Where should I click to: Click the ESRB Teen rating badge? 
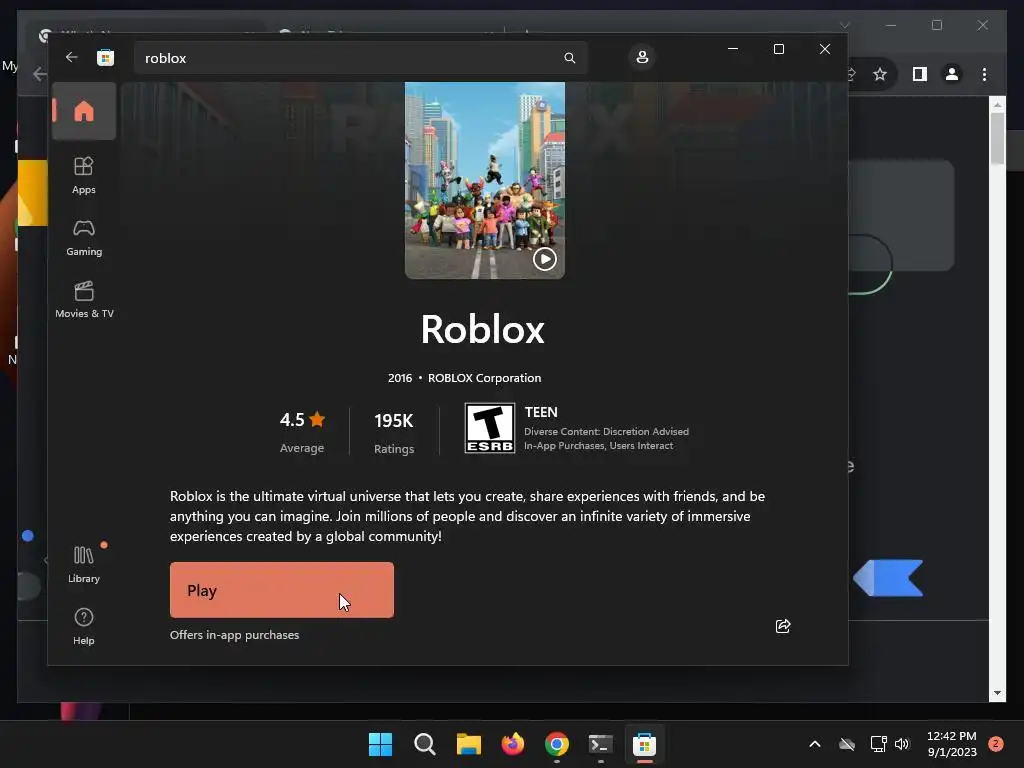[489, 428]
